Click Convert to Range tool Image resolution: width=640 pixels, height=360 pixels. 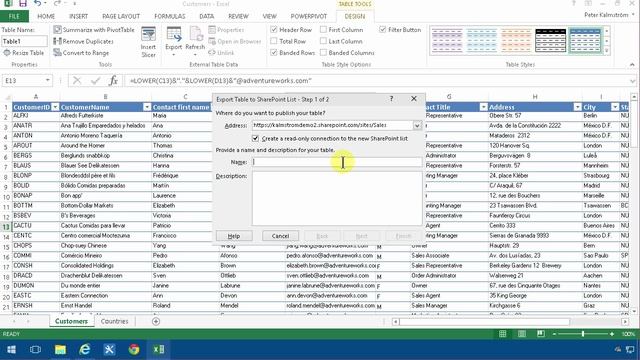point(81,53)
